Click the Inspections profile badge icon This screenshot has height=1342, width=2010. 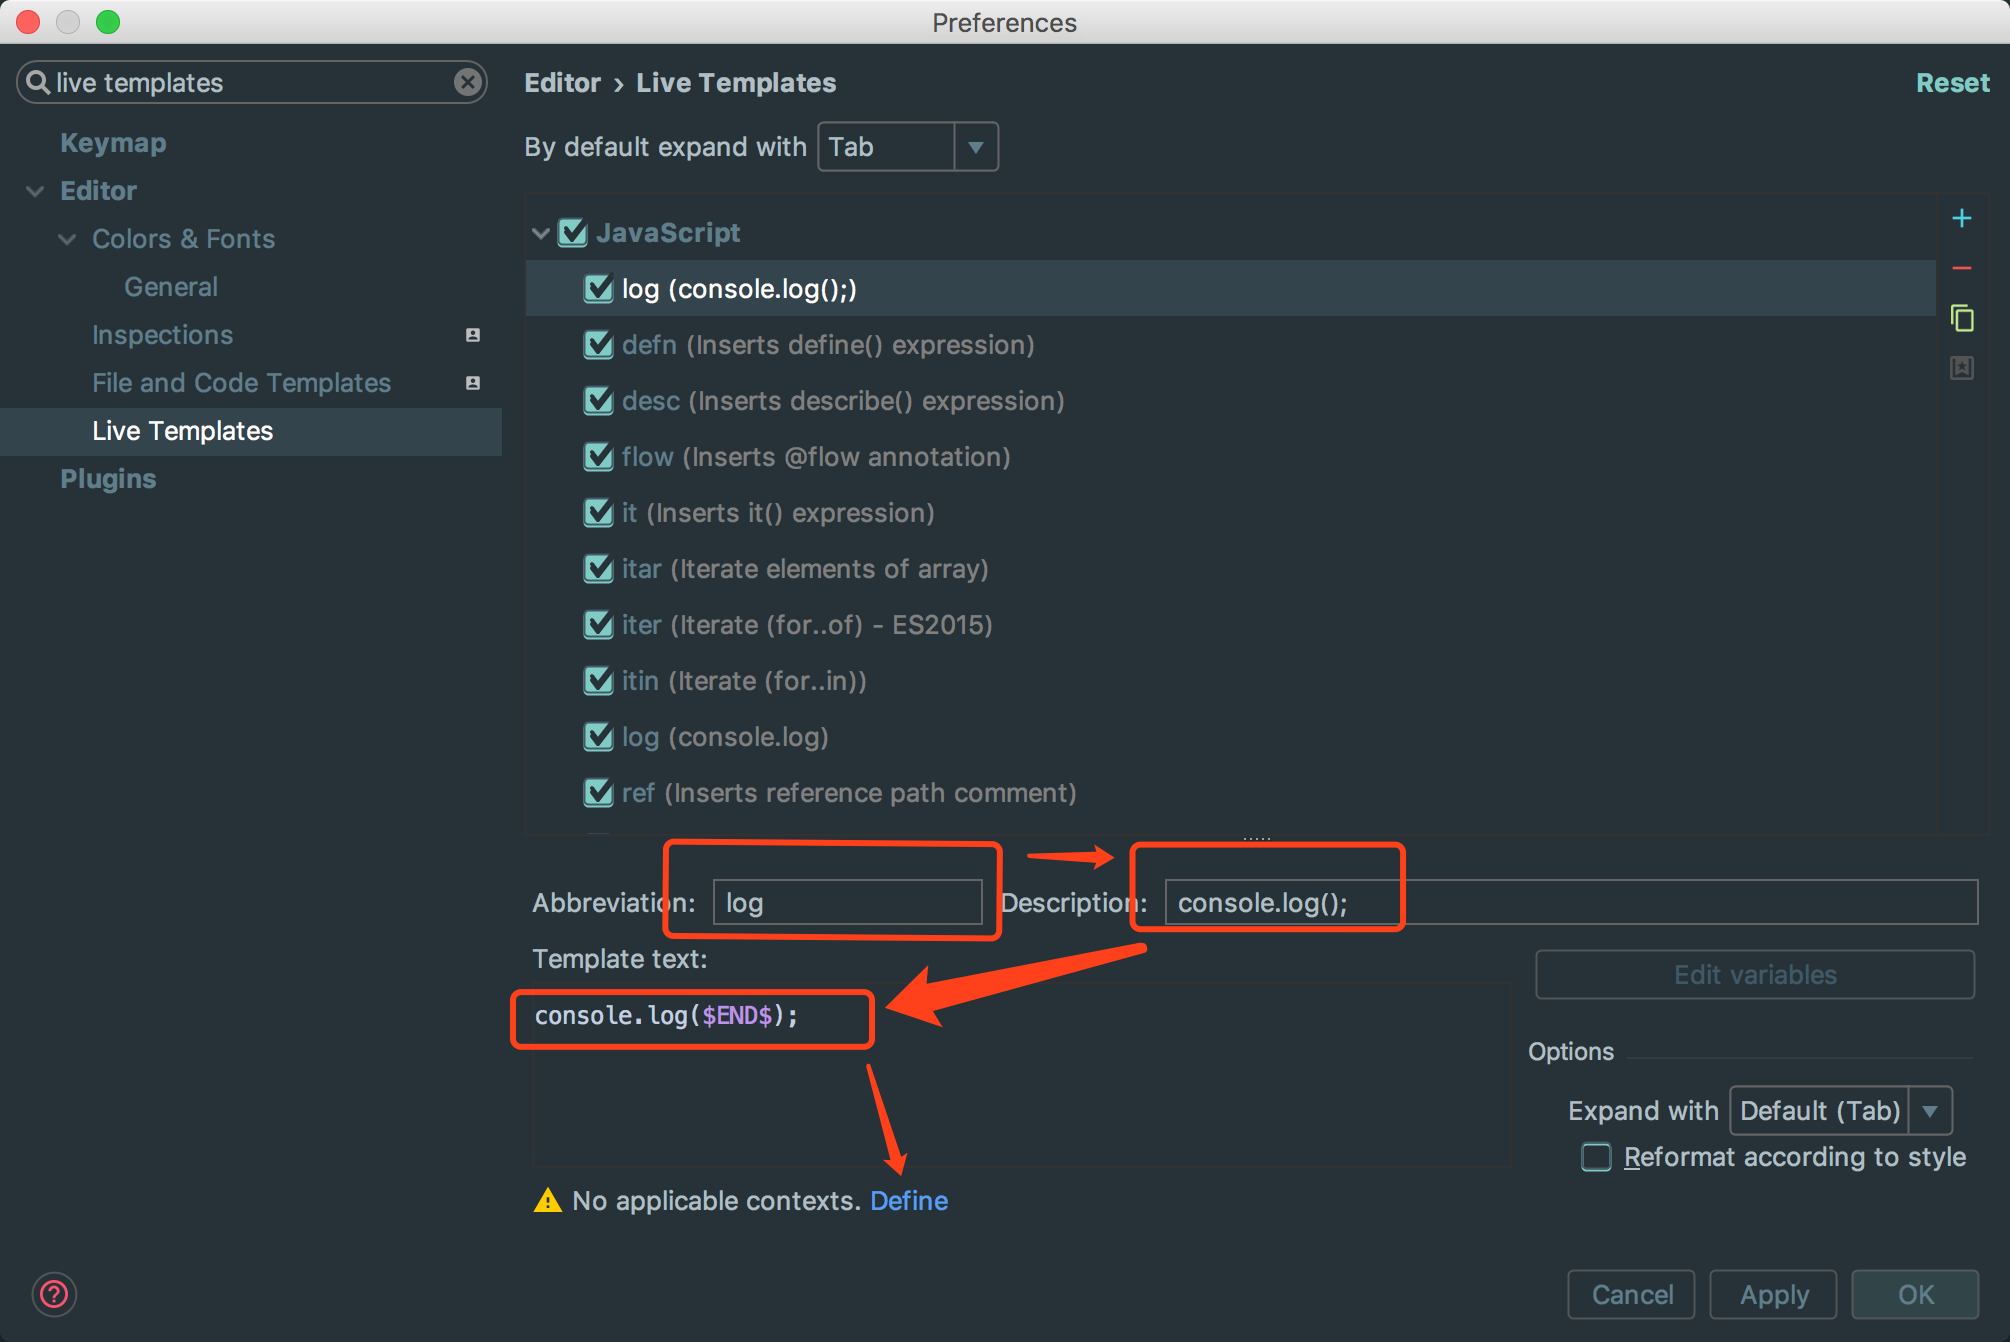click(x=473, y=335)
